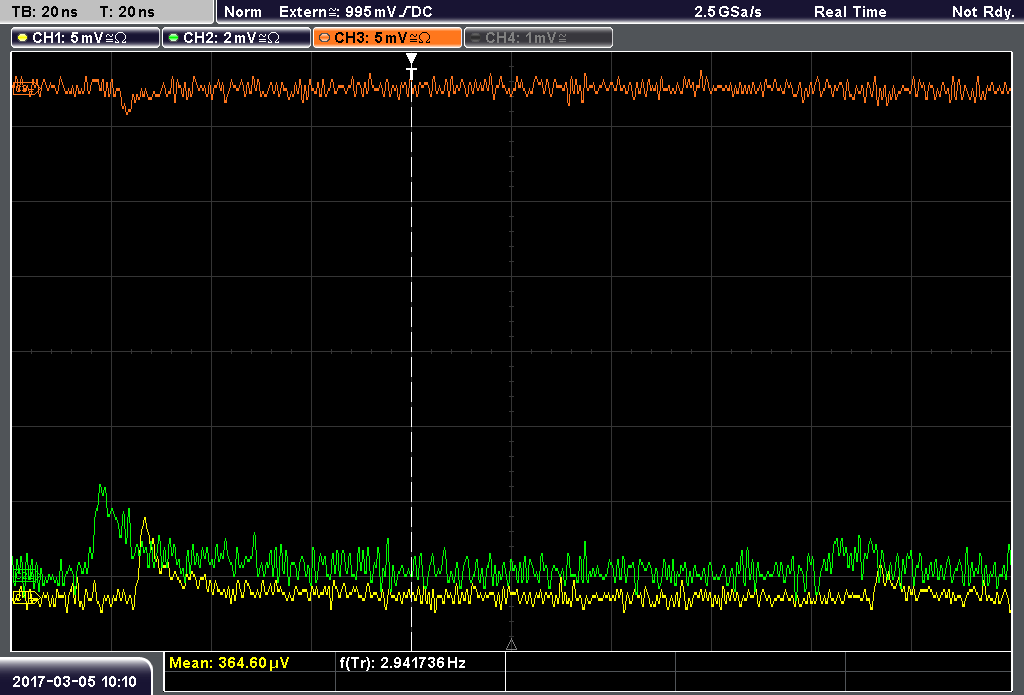Click the f(Tr): 2.941736 Hz measurement
The height and width of the screenshot is (695, 1024).
point(402,663)
